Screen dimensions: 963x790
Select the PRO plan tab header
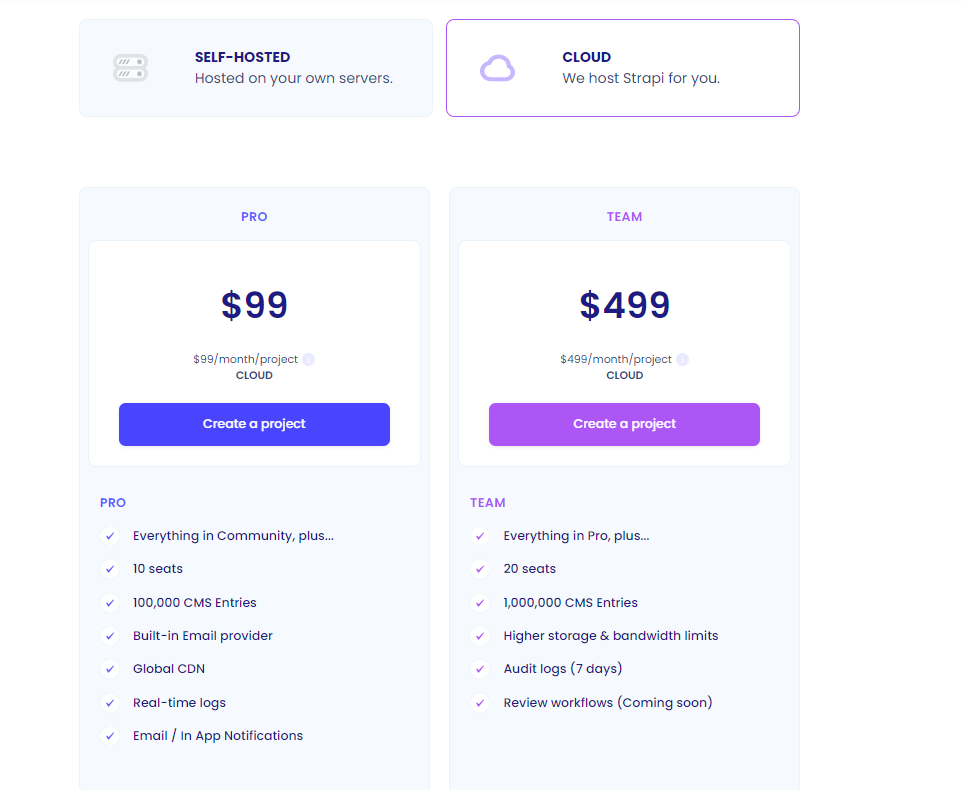(254, 216)
